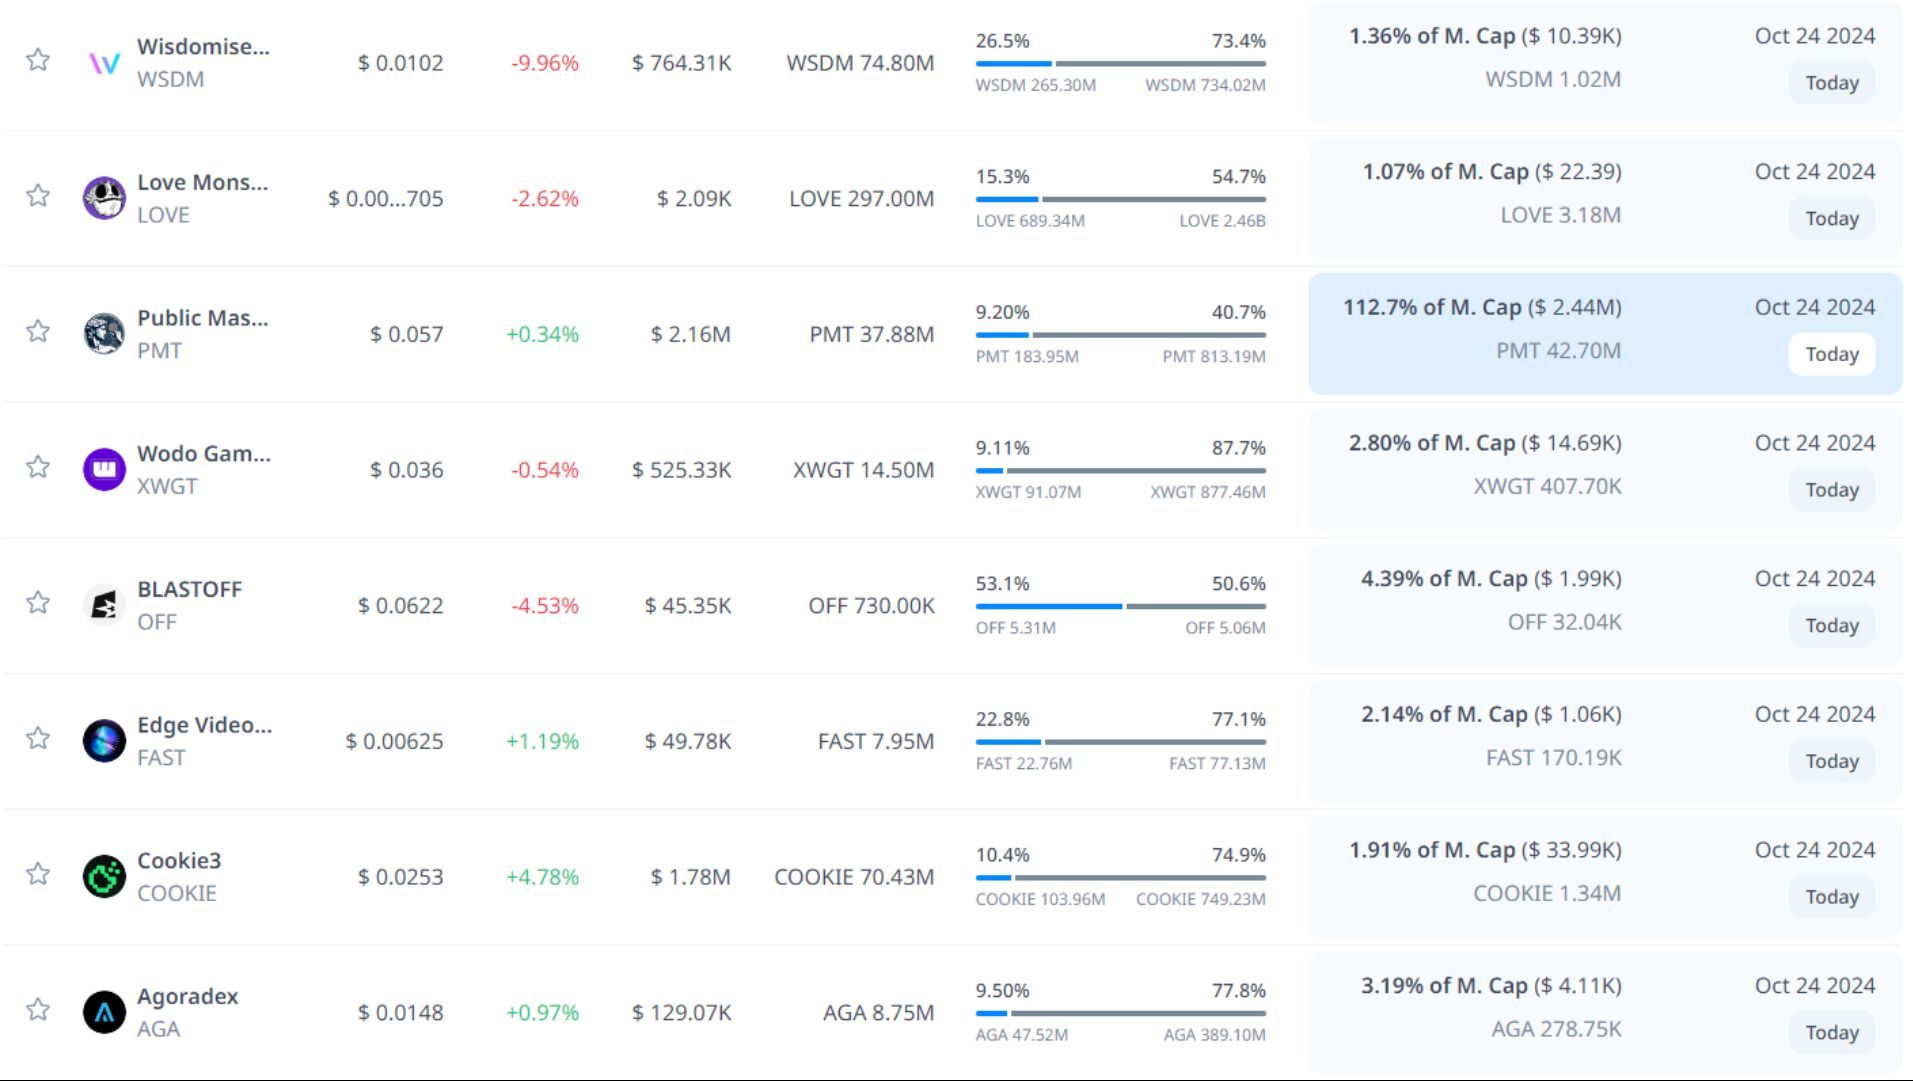Screen dimensions: 1913x1081
Task: Open the green Cookie3 logo icon
Action: (104, 877)
